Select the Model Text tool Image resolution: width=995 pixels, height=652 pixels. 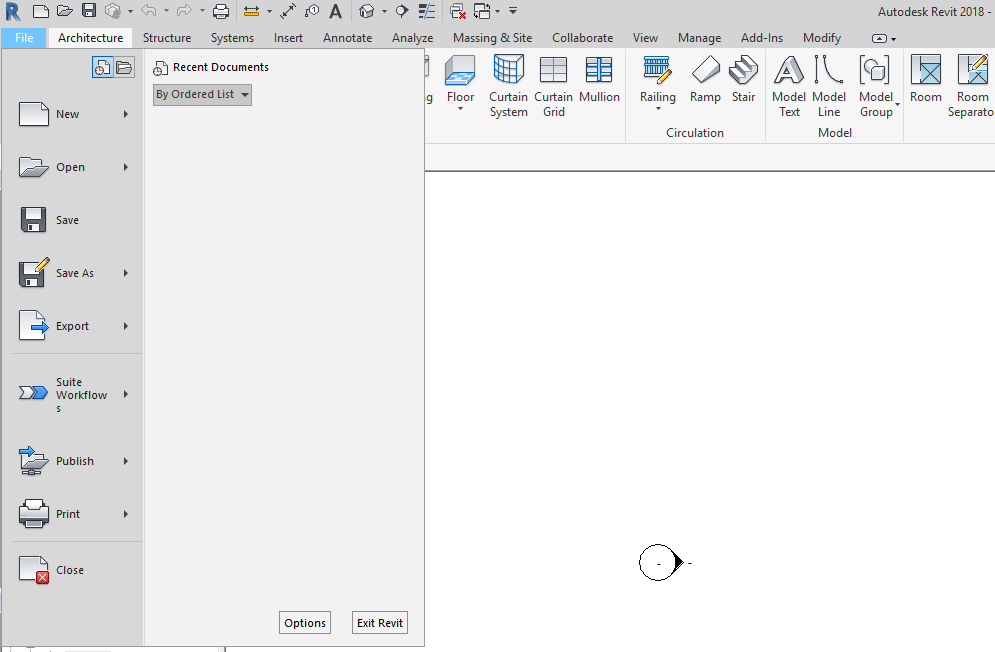point(789,86)
